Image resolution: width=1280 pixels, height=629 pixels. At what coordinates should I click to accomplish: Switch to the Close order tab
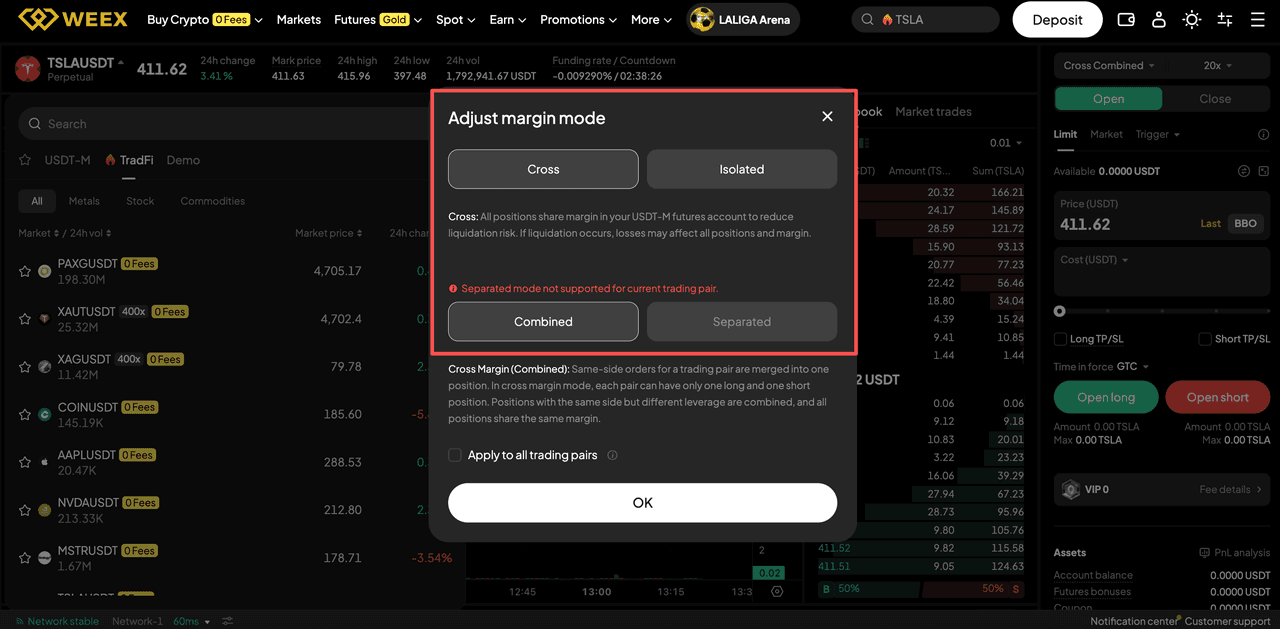[1215, 98]
